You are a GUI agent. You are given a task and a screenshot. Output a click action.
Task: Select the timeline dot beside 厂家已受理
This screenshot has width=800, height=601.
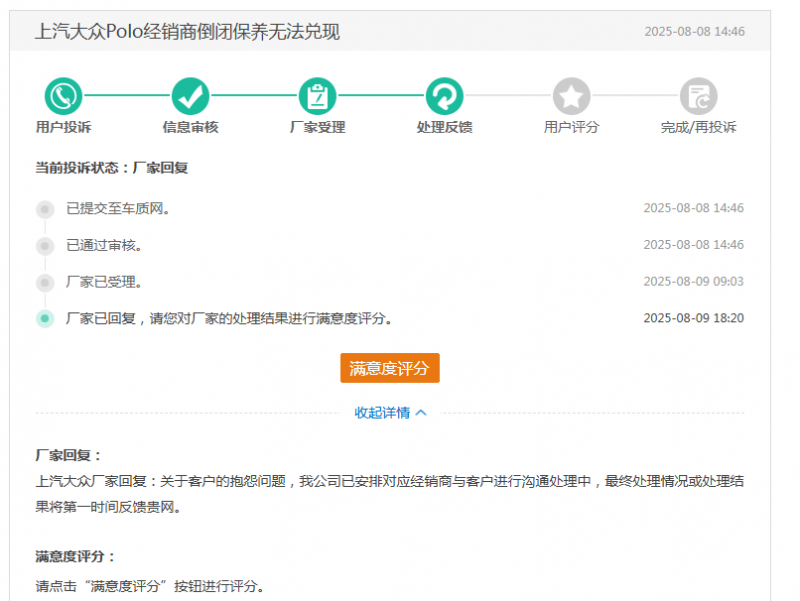(45, 282)
